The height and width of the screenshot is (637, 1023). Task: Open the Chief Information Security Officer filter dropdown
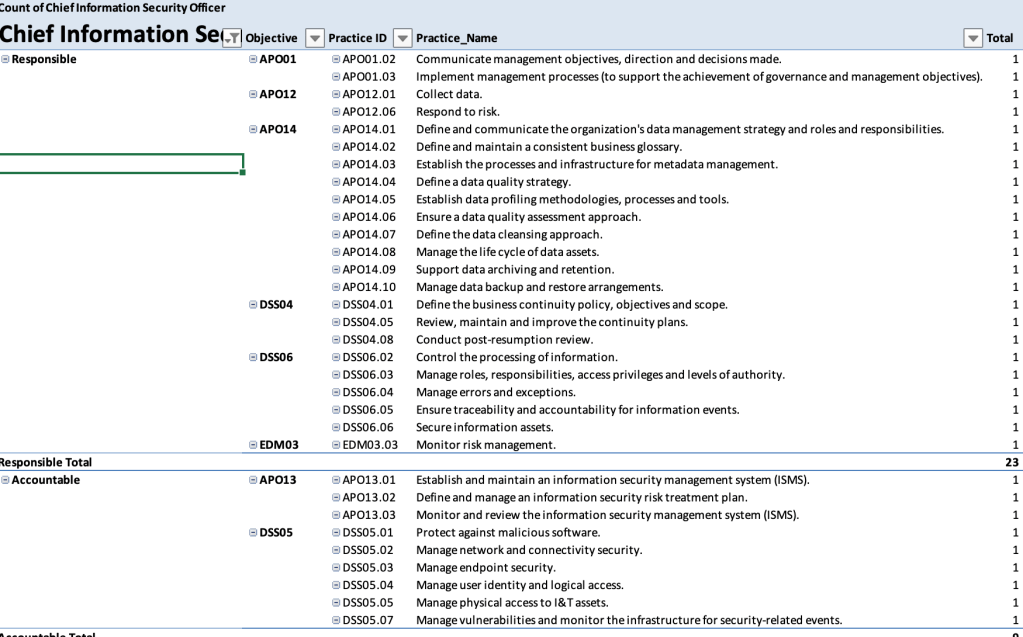pyautogui.click(x=231, y=38)
